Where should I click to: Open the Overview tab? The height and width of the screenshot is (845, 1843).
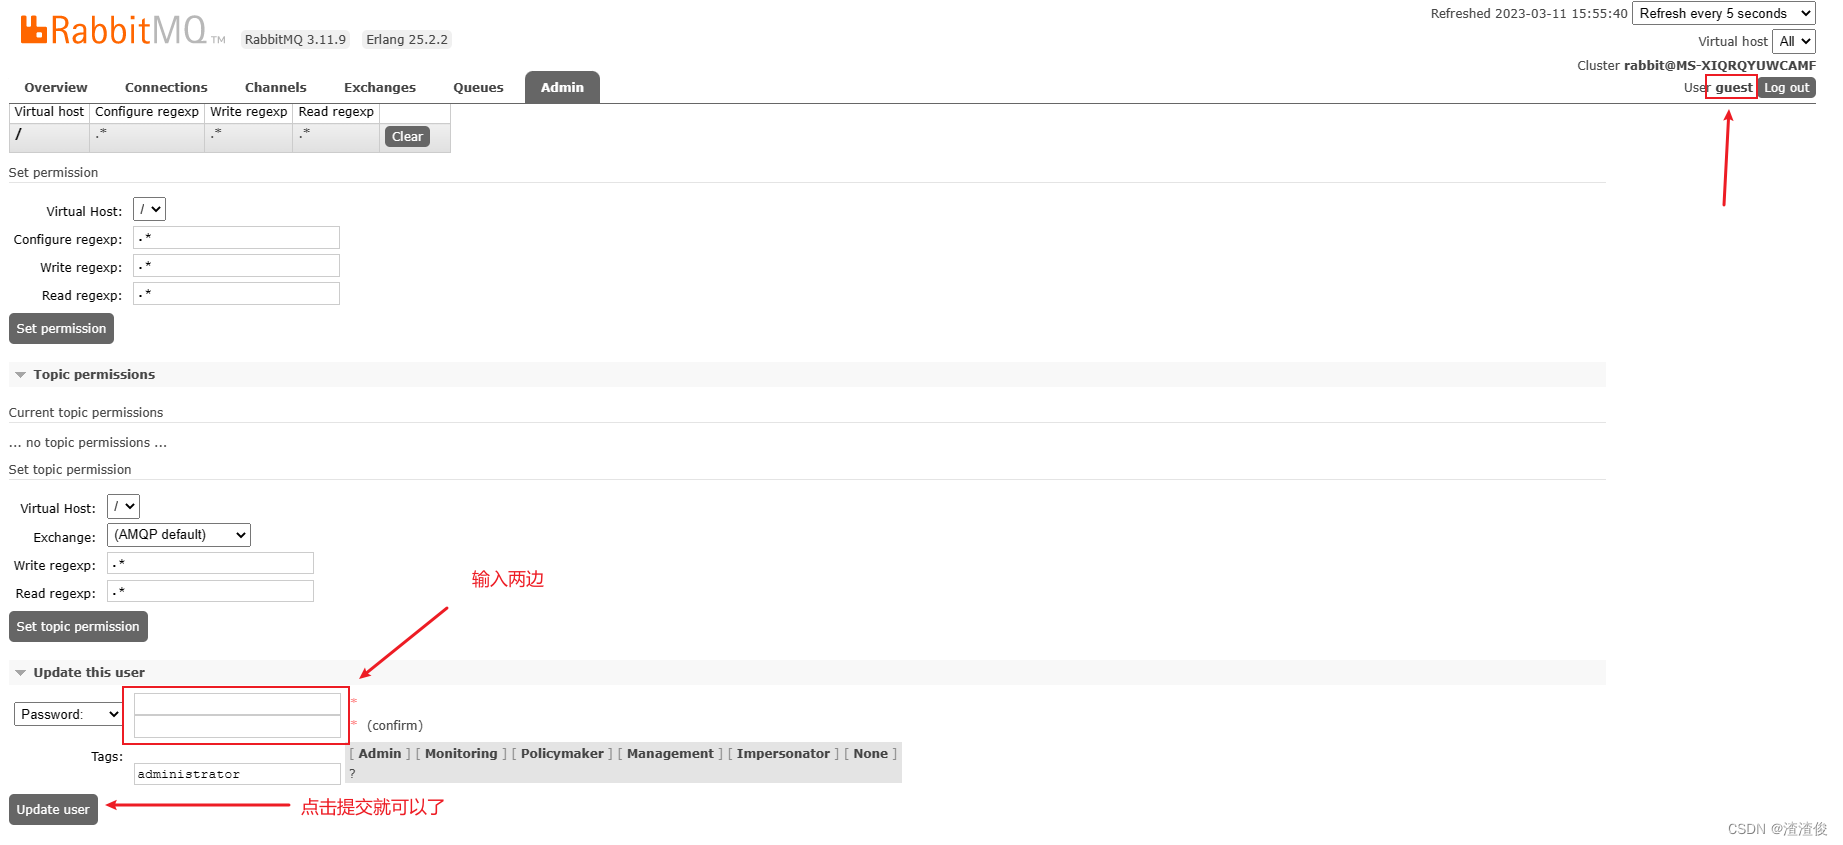(56, 88)
